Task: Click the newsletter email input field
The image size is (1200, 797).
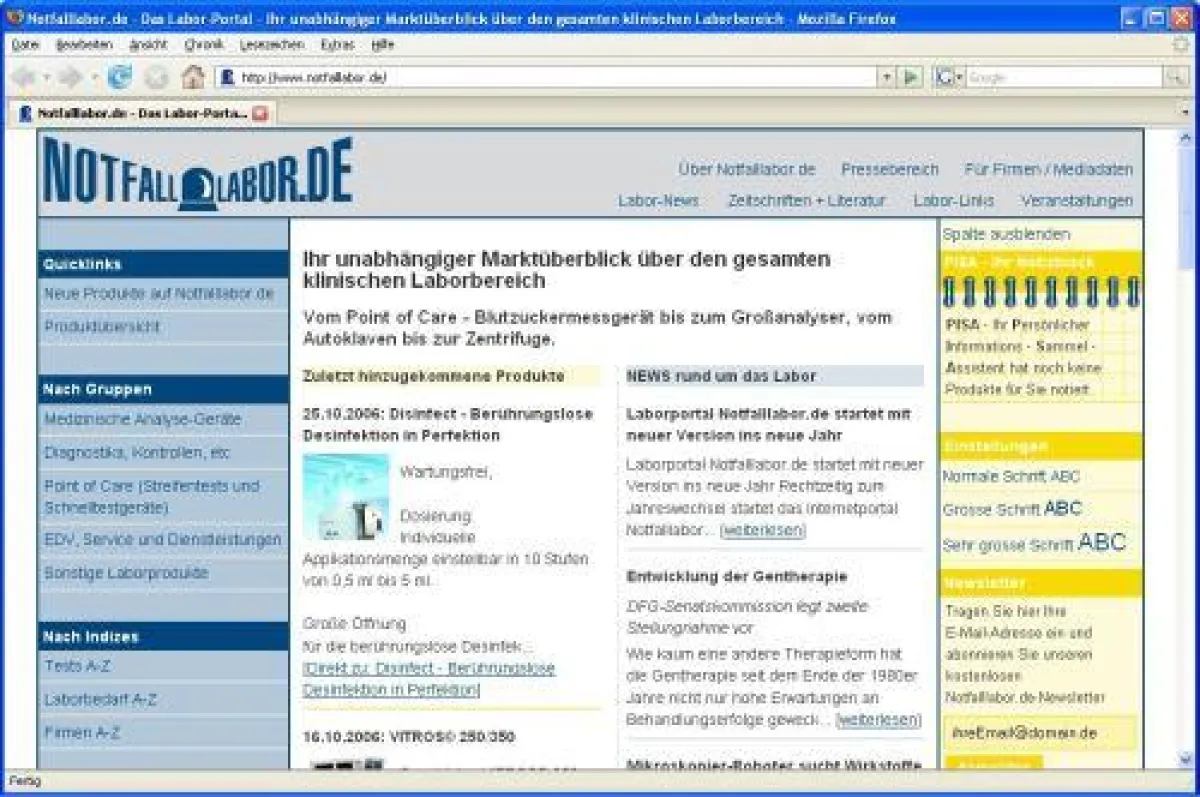Action: pos(1040,732)
